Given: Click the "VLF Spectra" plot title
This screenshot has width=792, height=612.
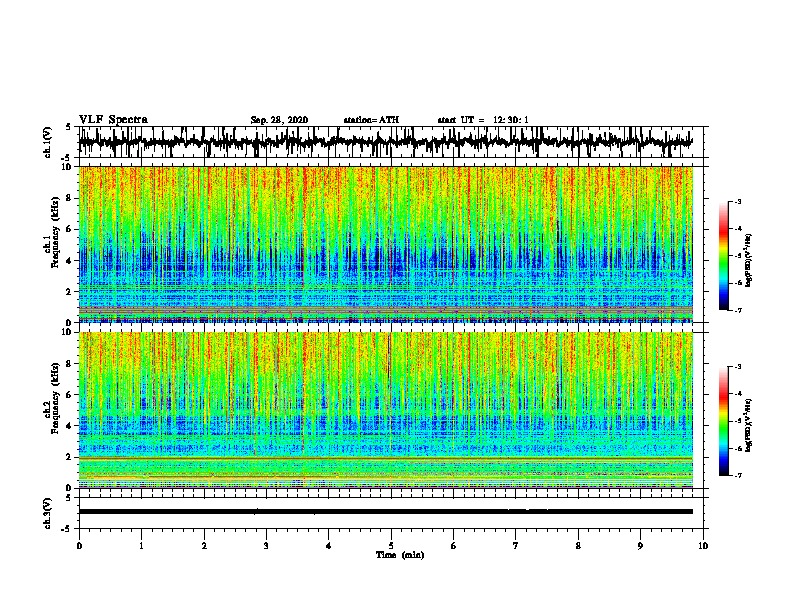Looking at the screenshot, I should click(113, 120).
